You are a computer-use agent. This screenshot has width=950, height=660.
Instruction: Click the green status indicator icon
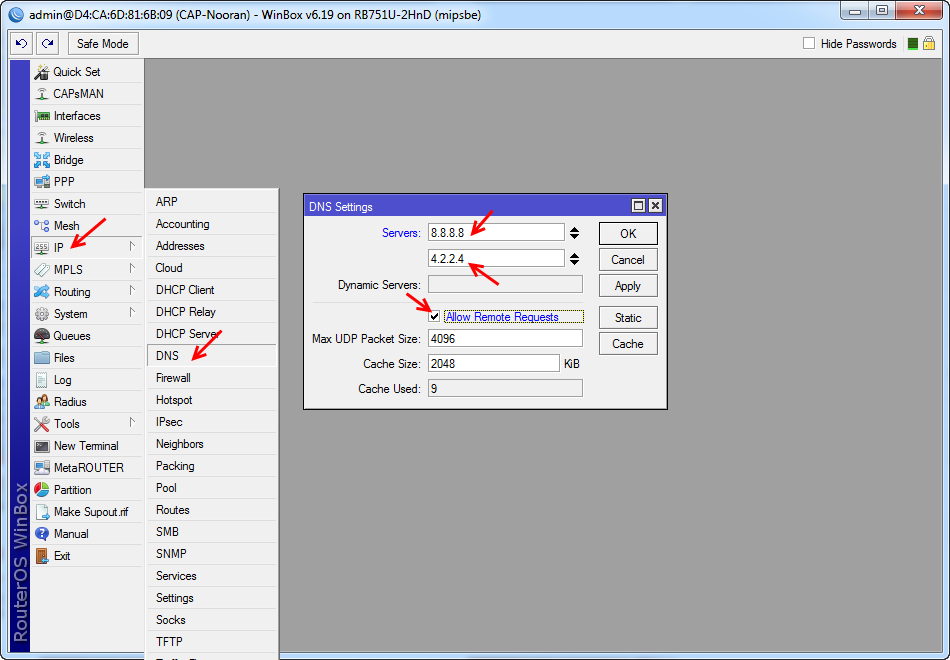coord(912,44)
